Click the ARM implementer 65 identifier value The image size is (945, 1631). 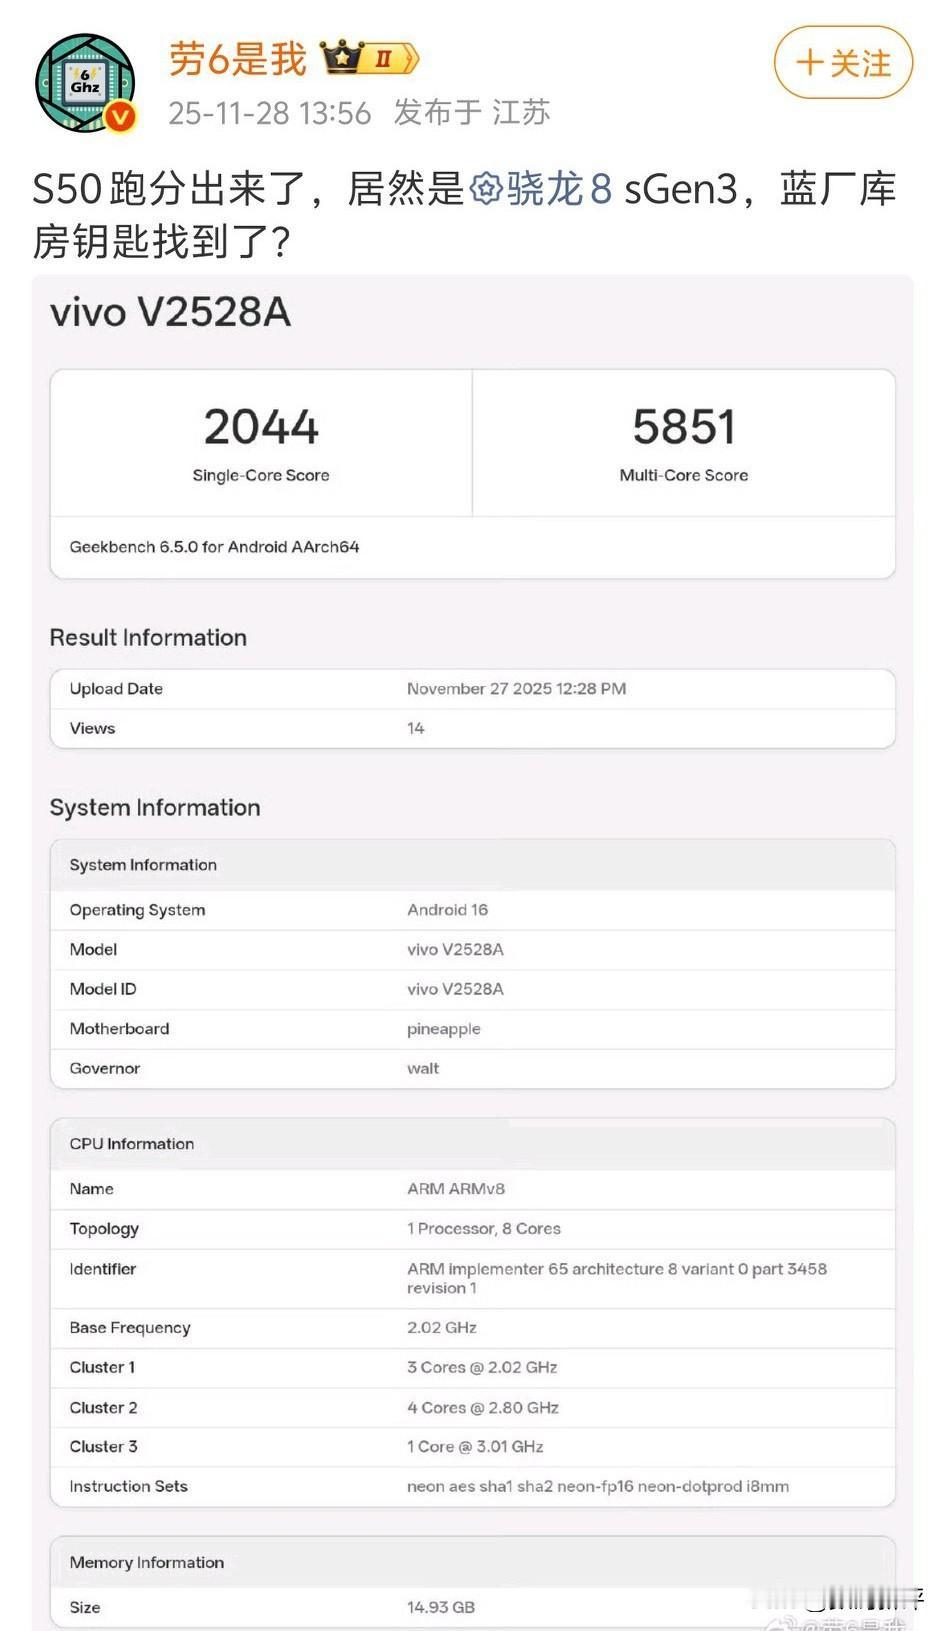click(616, 1279)
